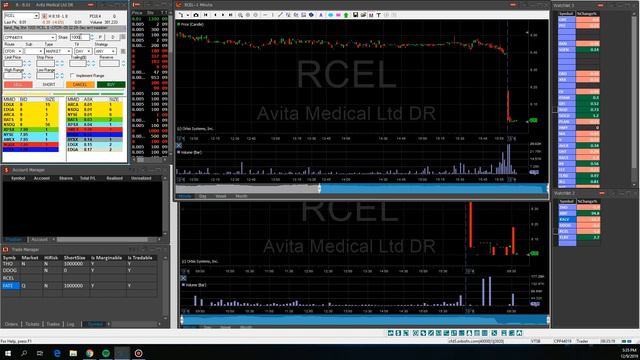Image resolution: width=640 pixels, height=360 pixels.
Task: Select the text annotation T tool
Action: point(378,15)
